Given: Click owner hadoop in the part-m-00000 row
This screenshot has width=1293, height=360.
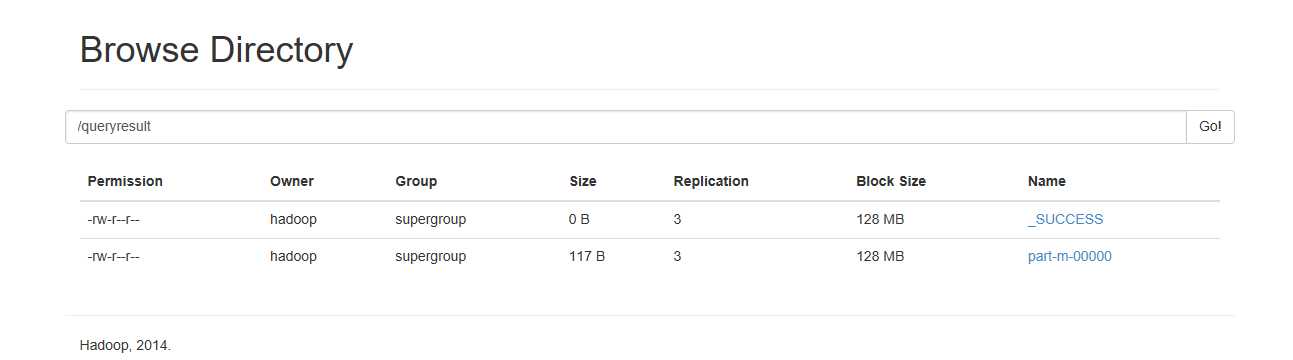Looking at the screenshot, I should [x=293, y=256].
